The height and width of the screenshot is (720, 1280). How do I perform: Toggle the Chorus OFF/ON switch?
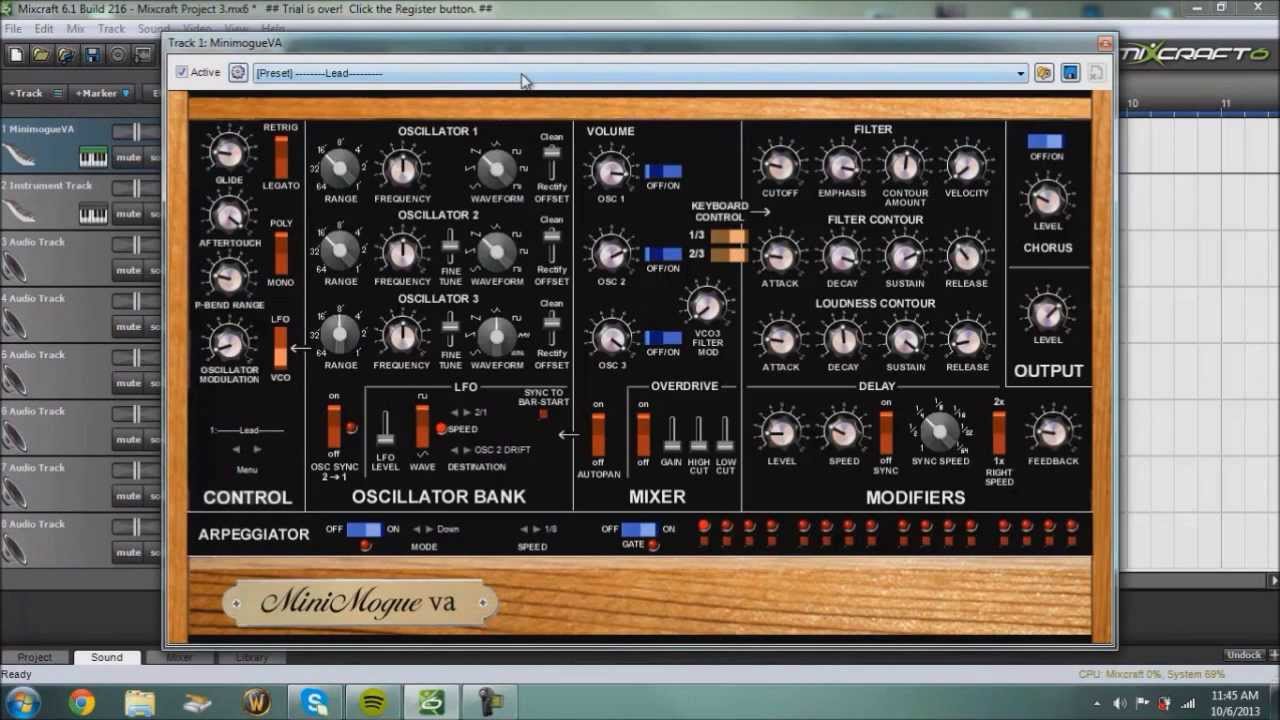[x=1046, y=142]
